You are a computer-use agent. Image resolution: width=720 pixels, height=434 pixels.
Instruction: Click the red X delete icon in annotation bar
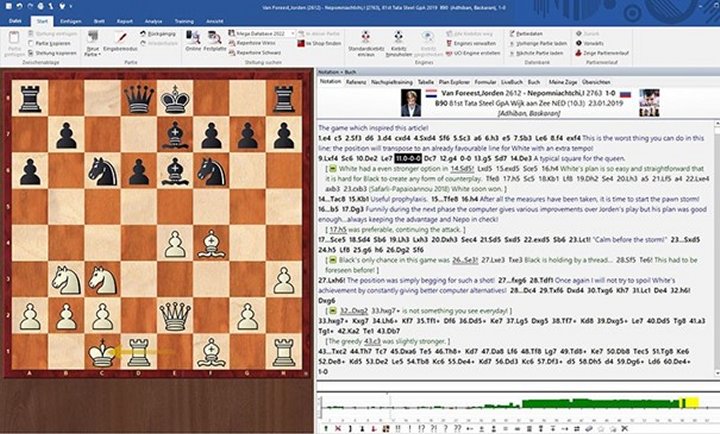tap(338, 428)
